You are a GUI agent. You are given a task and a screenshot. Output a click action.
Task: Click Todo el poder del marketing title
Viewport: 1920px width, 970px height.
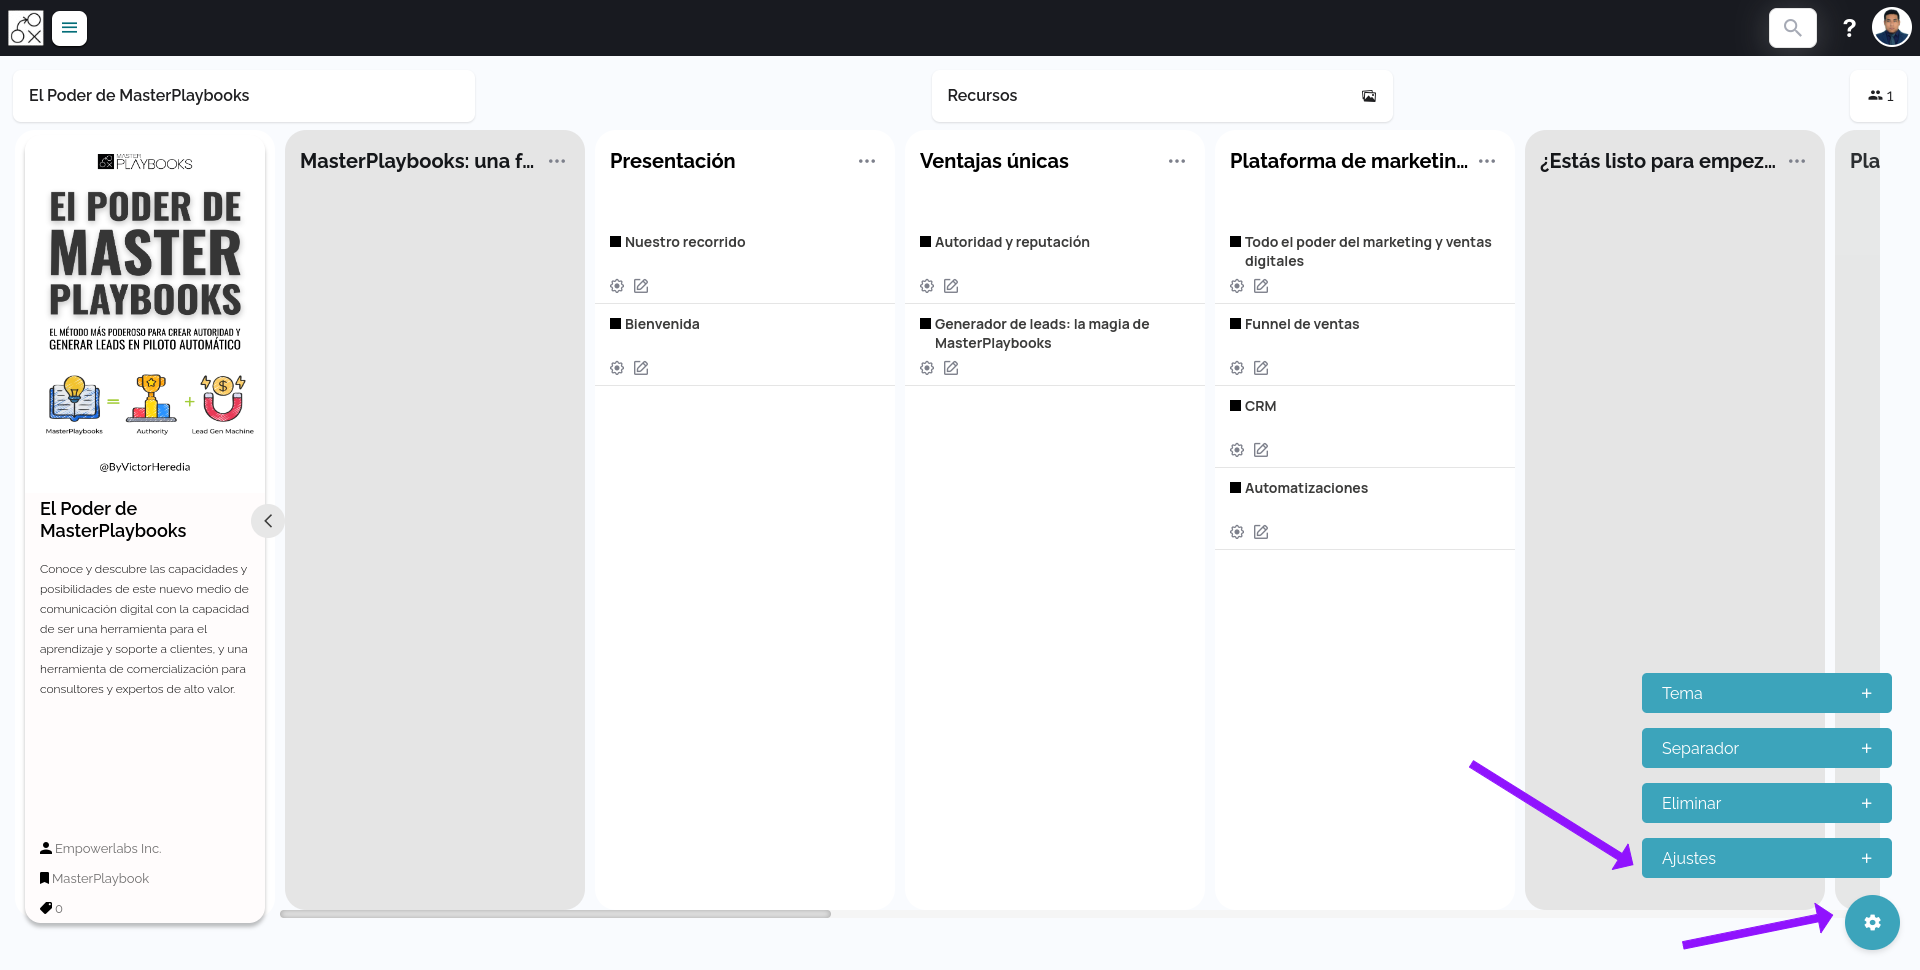(x=1368, y=251)
